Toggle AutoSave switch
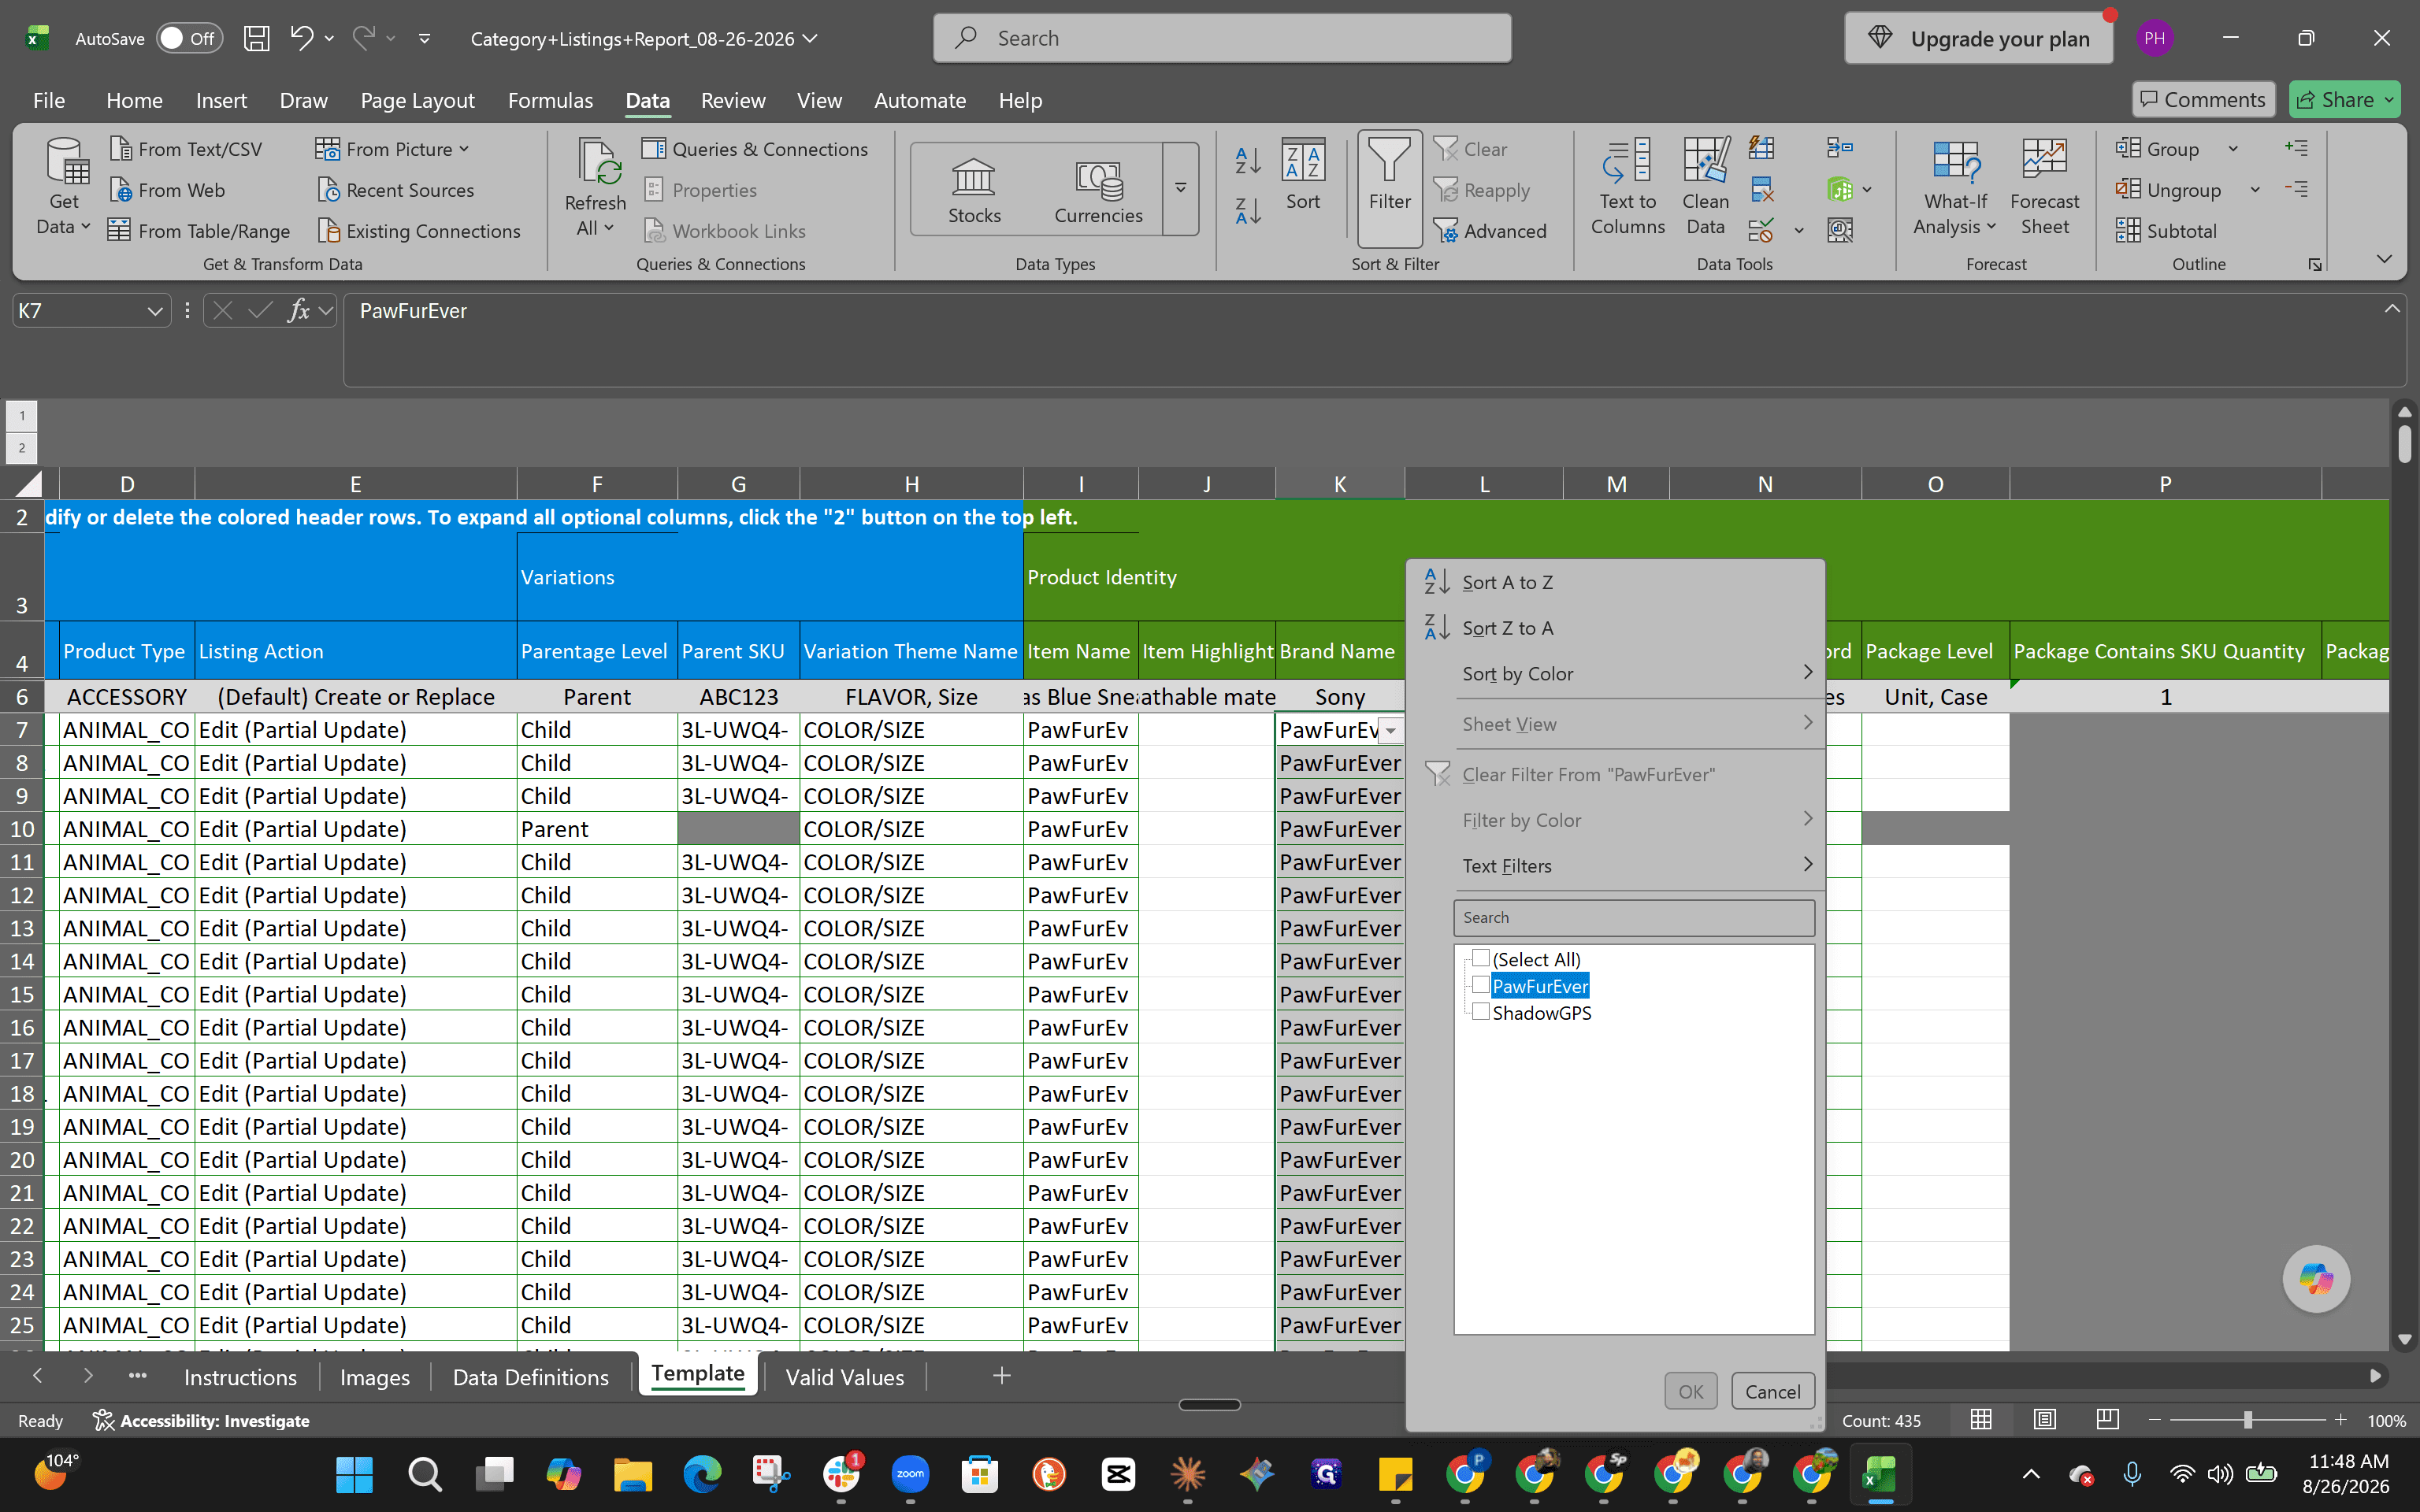Image resolution: width=2420 pixels, height=1512 pixels. click(x=189, y=39)
